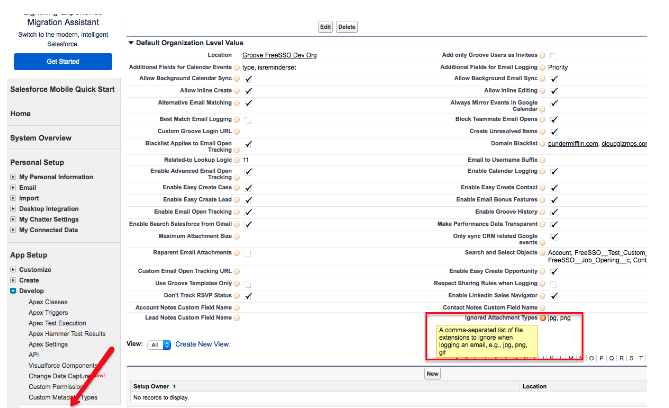Click orange help icon for Ignored Attachment Types

(542, 318)
